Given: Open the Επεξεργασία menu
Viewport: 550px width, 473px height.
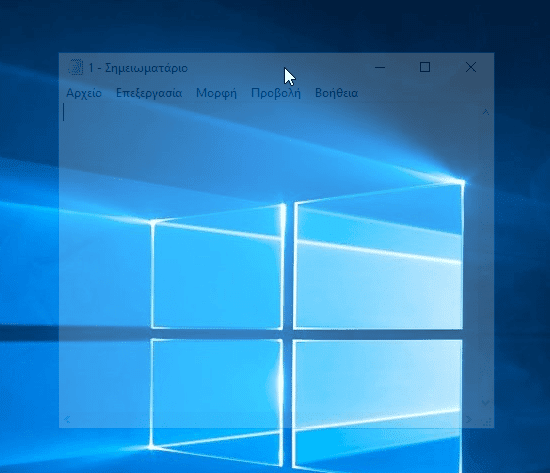Looking at the screenshot, I should tap(149, 93).
